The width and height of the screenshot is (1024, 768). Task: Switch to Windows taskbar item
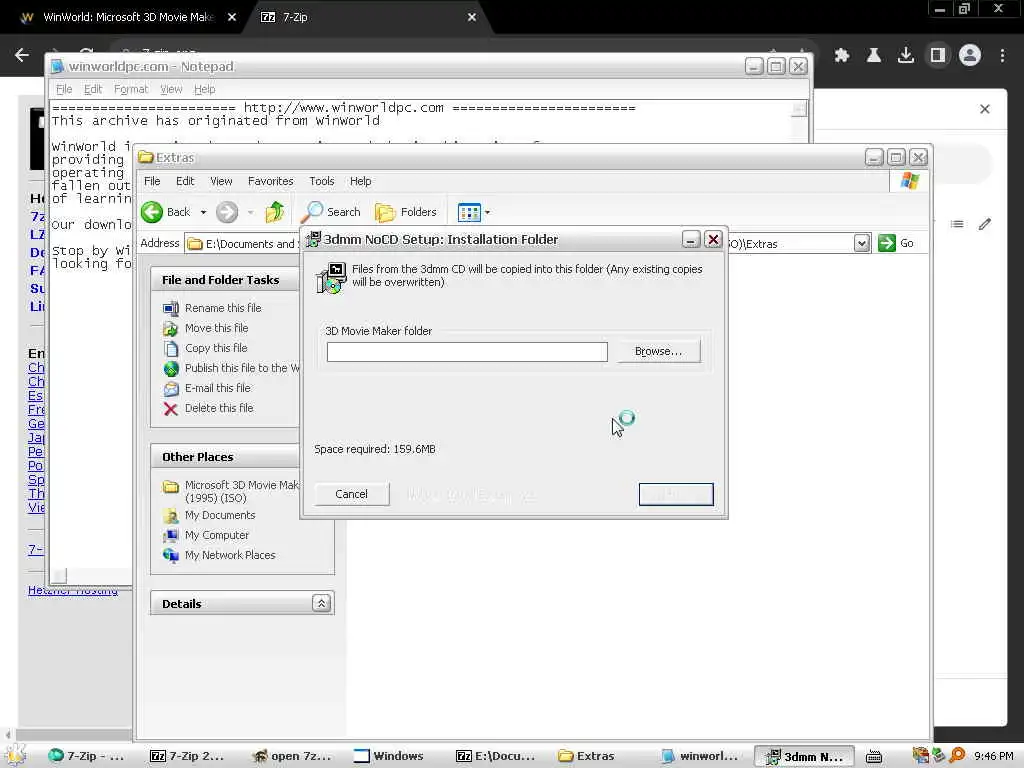[x=389, y=756]
